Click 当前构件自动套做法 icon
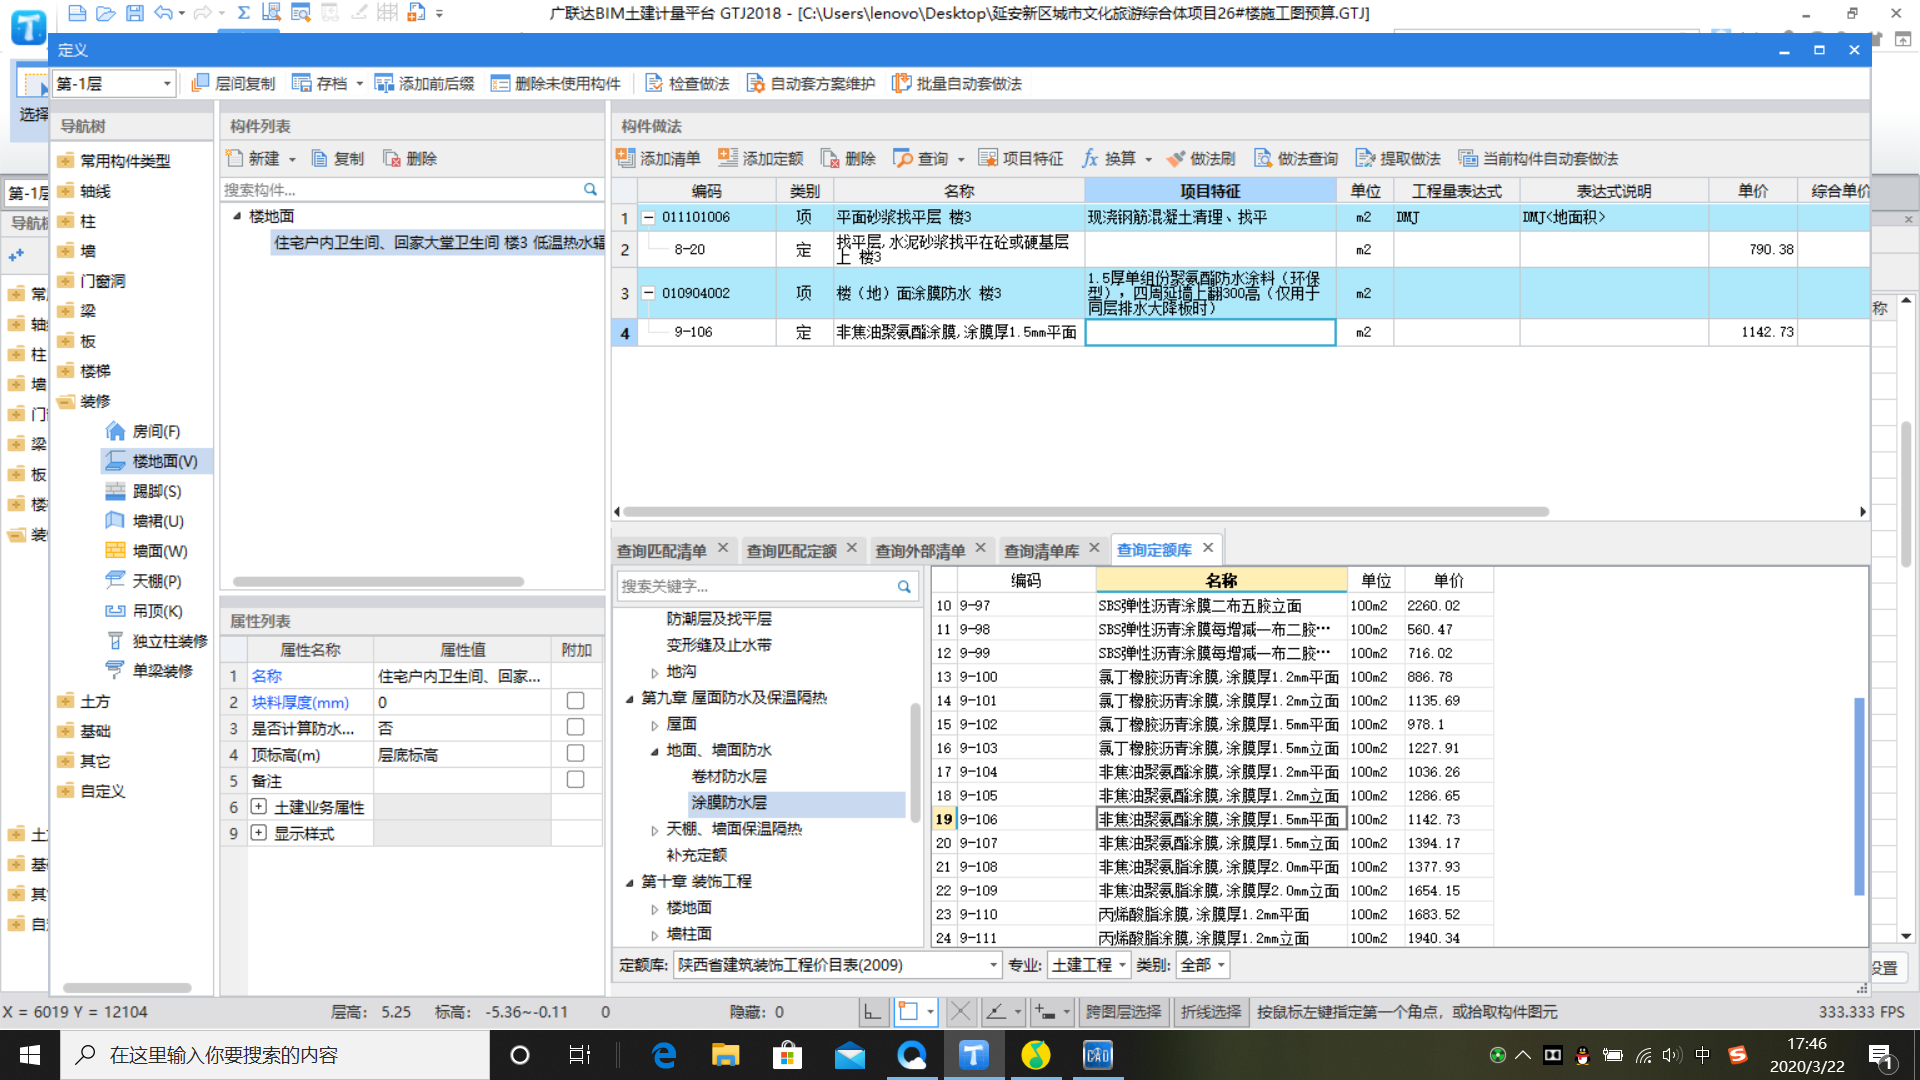Viewport: 1920px width, 1080px height. [1467, 158]
